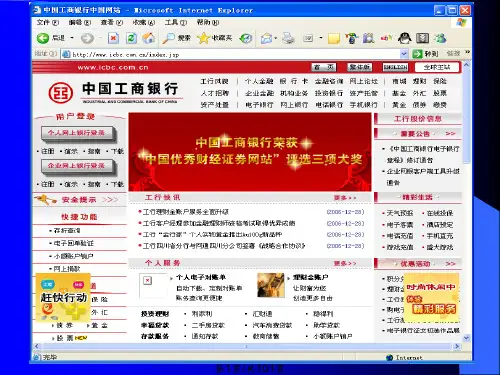Screen dimensions: 500x375
Task: Click the red award banner image
Action: click(250, 152)
